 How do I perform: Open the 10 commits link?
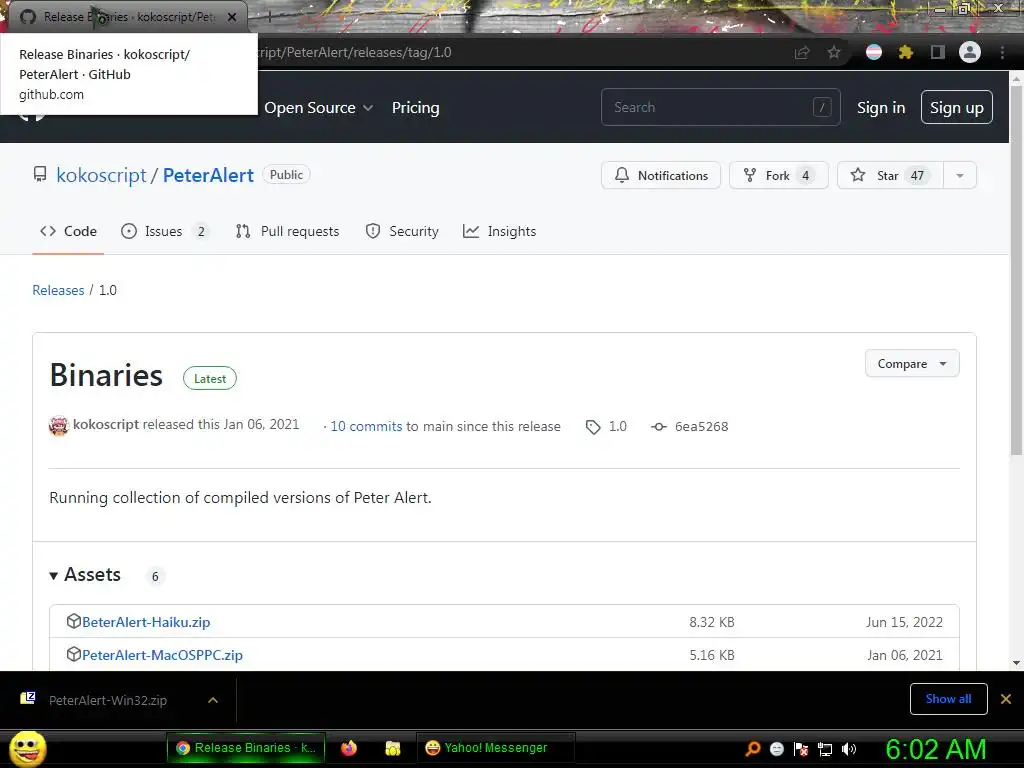366,426
